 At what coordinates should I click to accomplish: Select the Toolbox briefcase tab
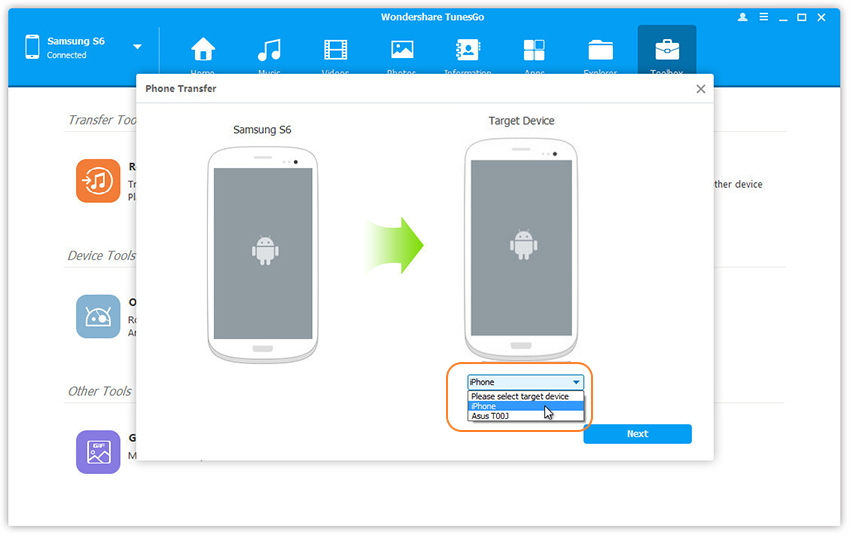tap(666, 50)
